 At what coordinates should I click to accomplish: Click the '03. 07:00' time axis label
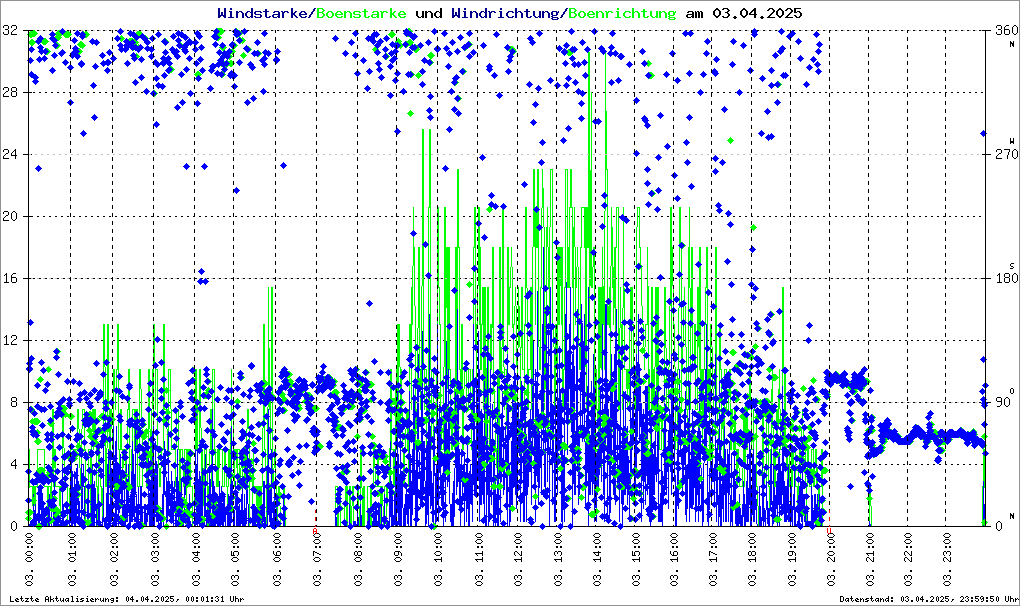coord(317,559)
